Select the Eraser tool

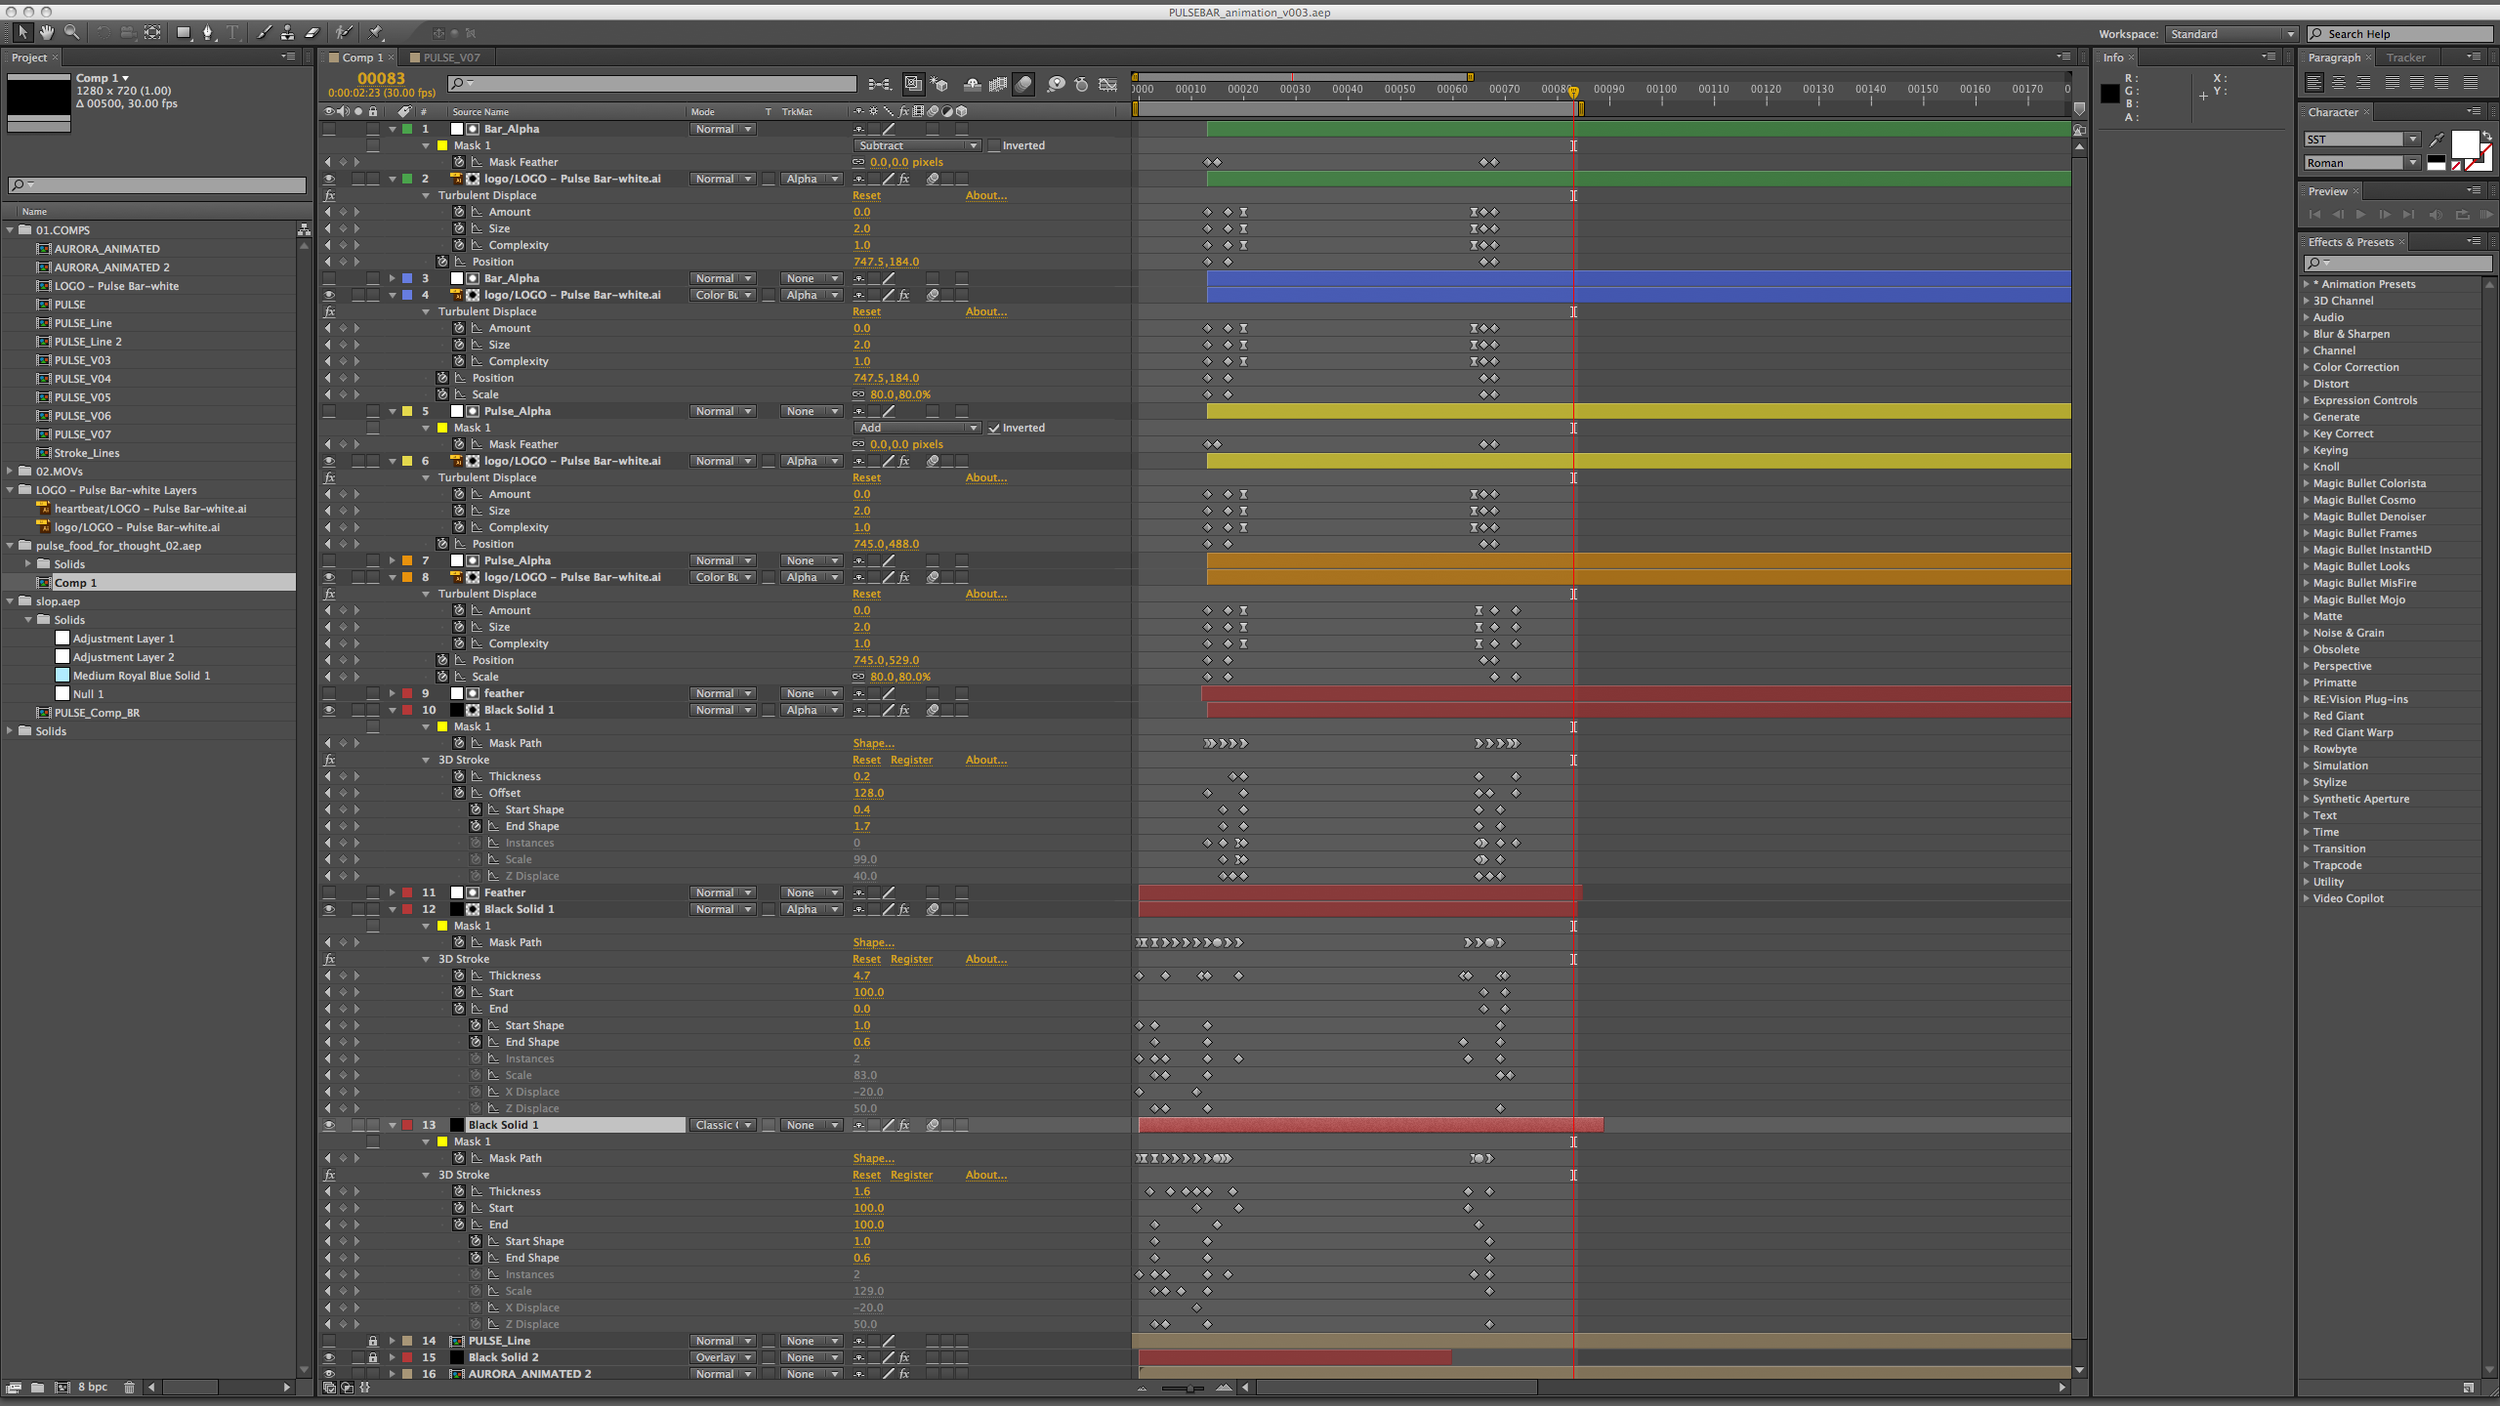tap(312, 33)
